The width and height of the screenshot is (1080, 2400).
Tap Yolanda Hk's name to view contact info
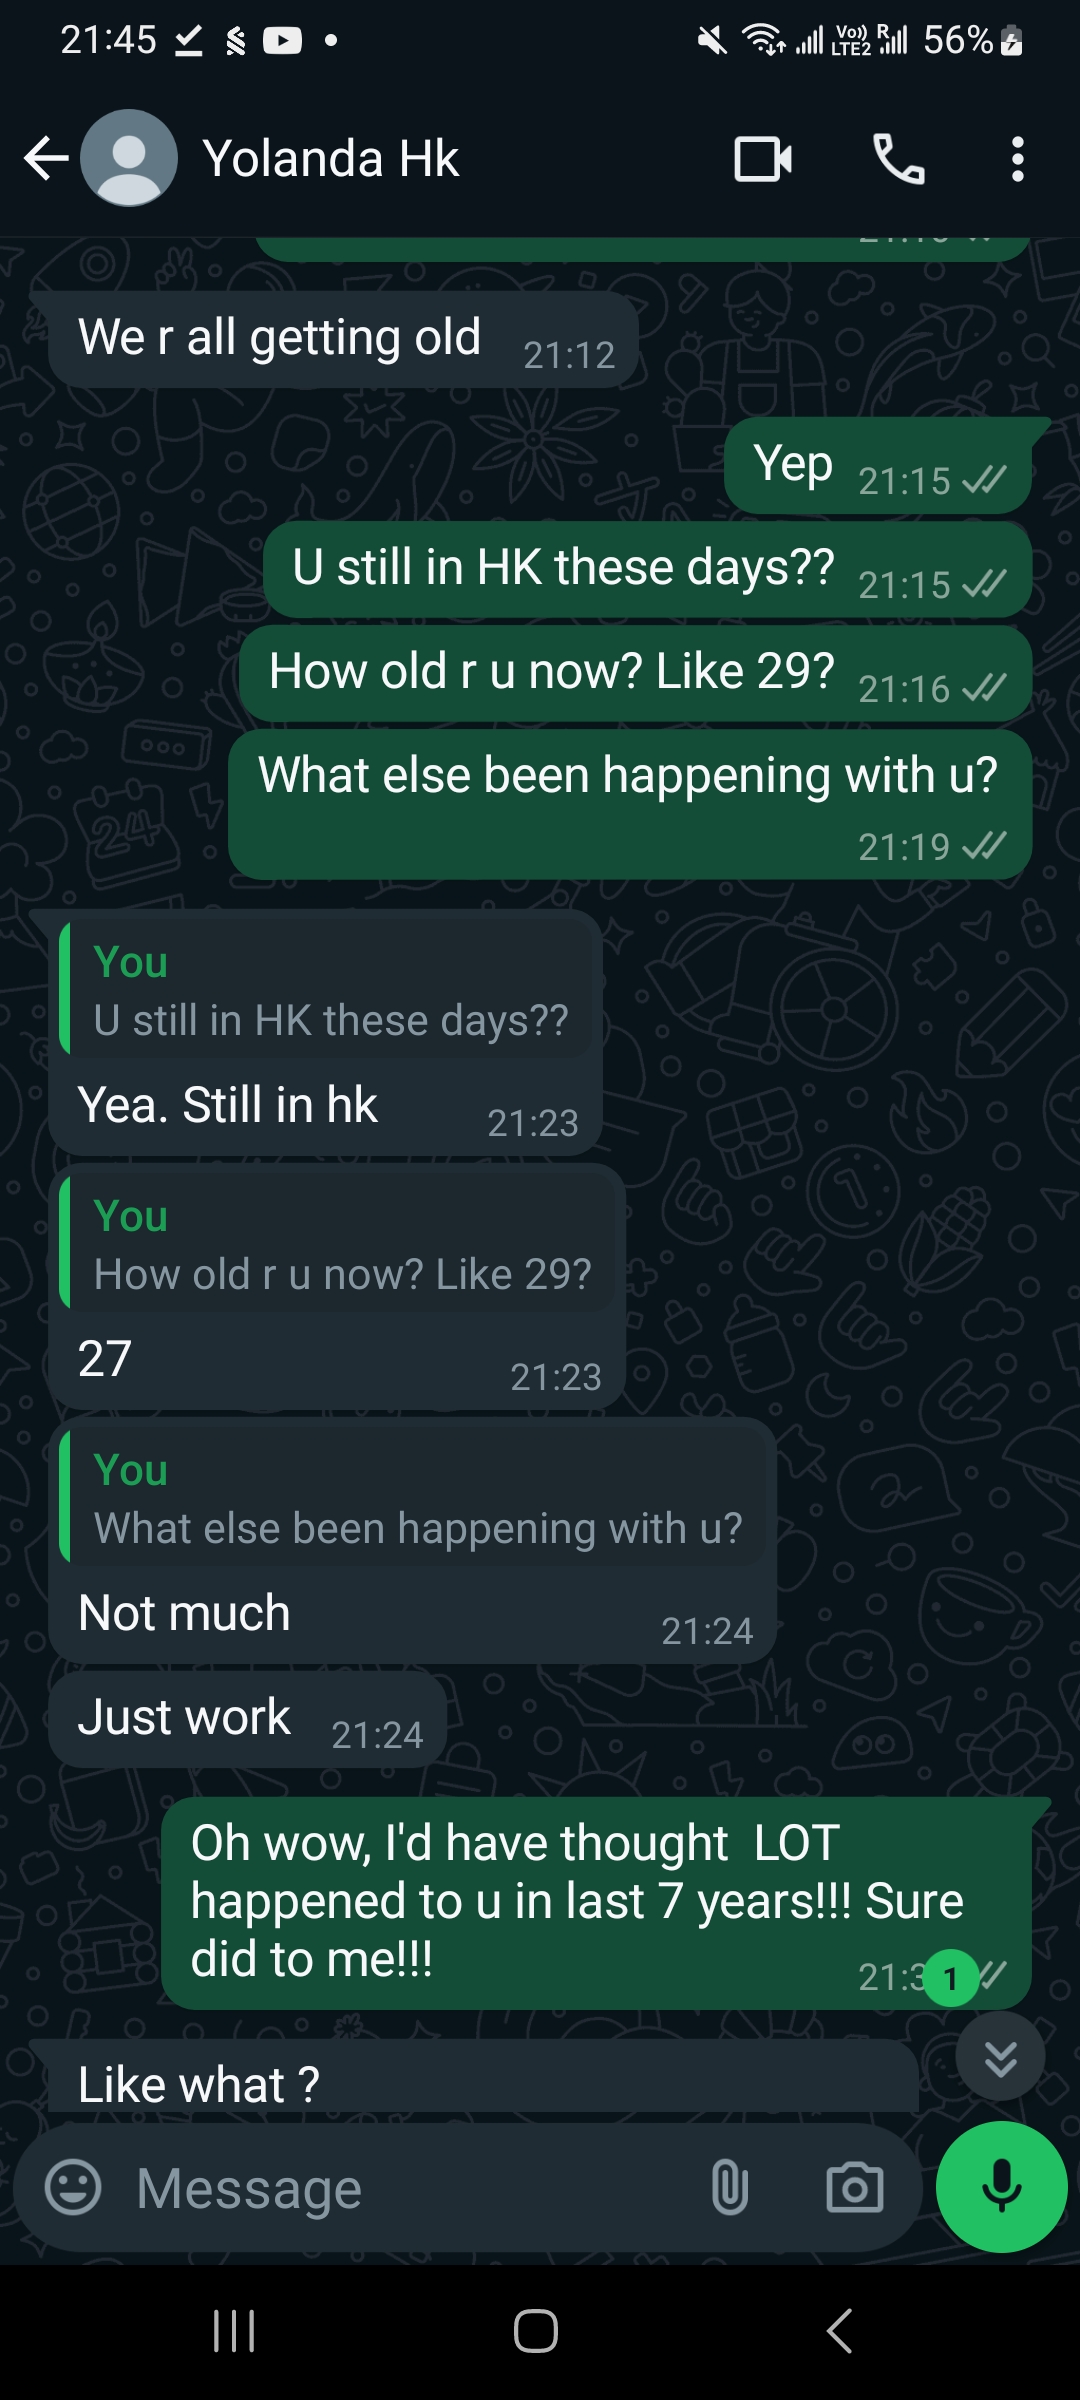331,158
